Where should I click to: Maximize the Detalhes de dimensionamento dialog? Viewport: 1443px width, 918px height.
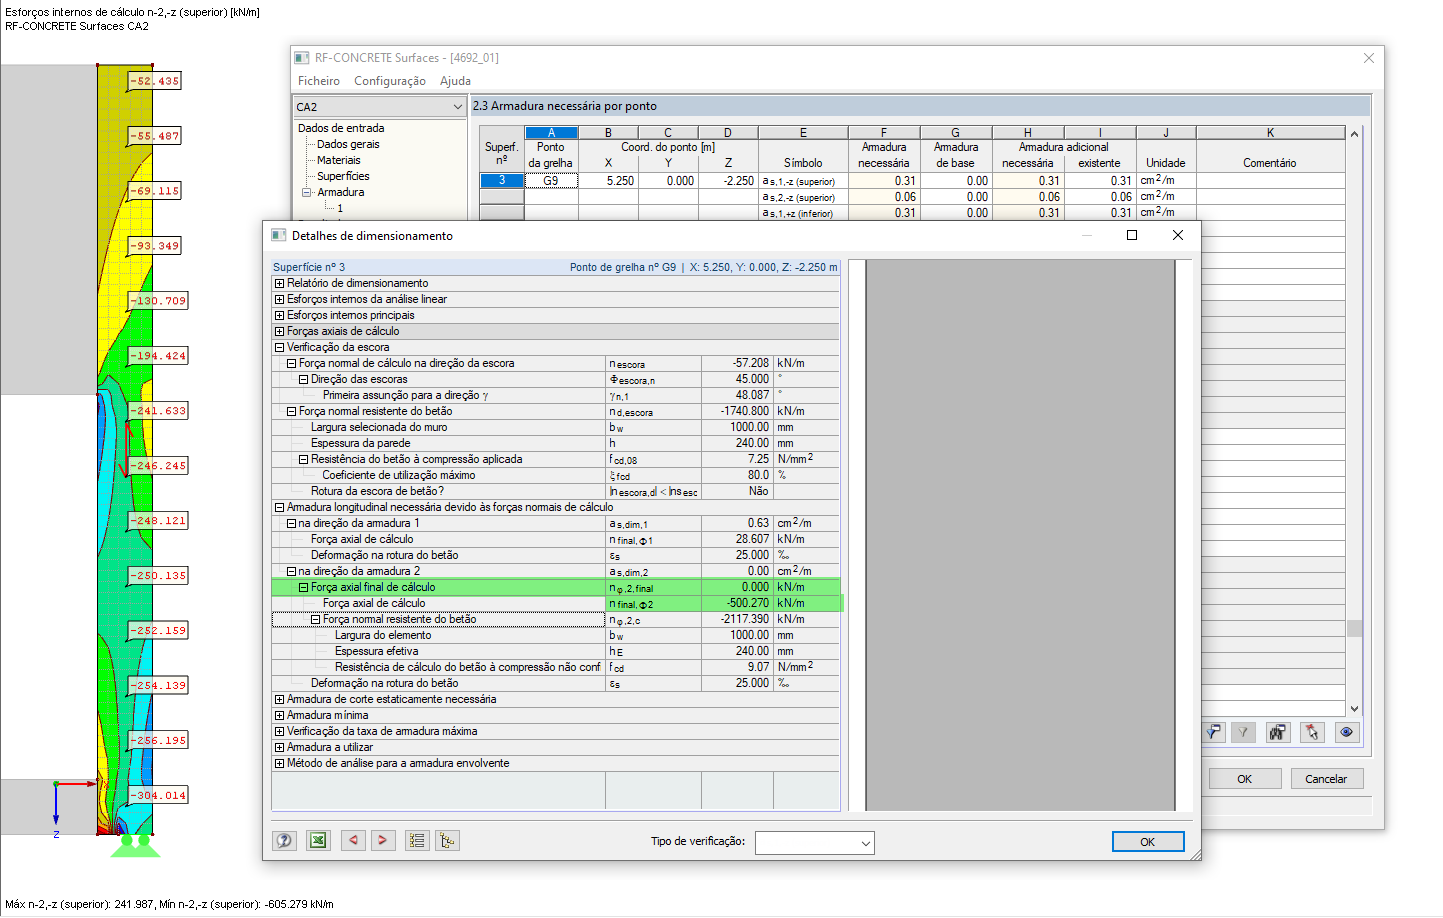point(1132,235)
